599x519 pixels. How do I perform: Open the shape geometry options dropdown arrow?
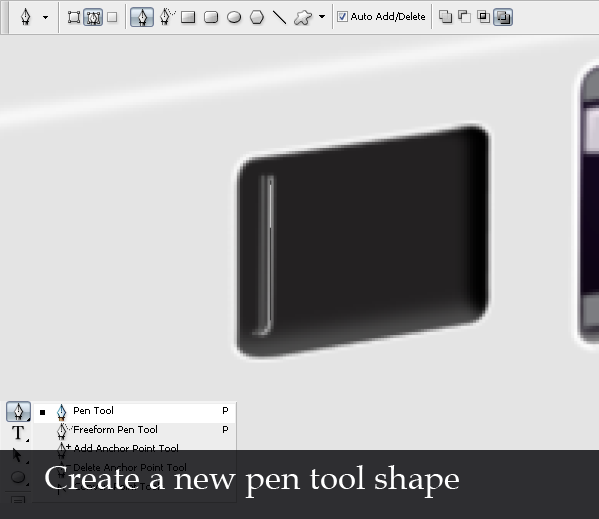[322, 17]
